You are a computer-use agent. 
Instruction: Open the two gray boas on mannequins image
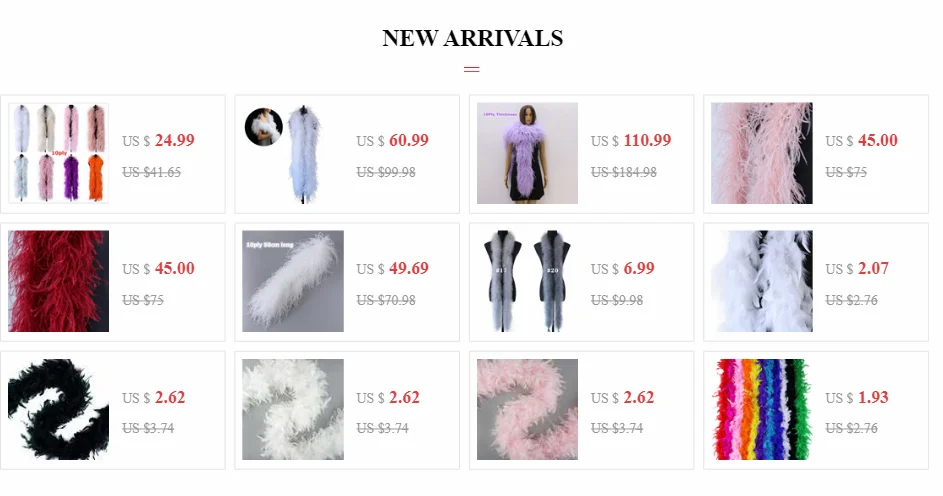[x=527, y=281]
